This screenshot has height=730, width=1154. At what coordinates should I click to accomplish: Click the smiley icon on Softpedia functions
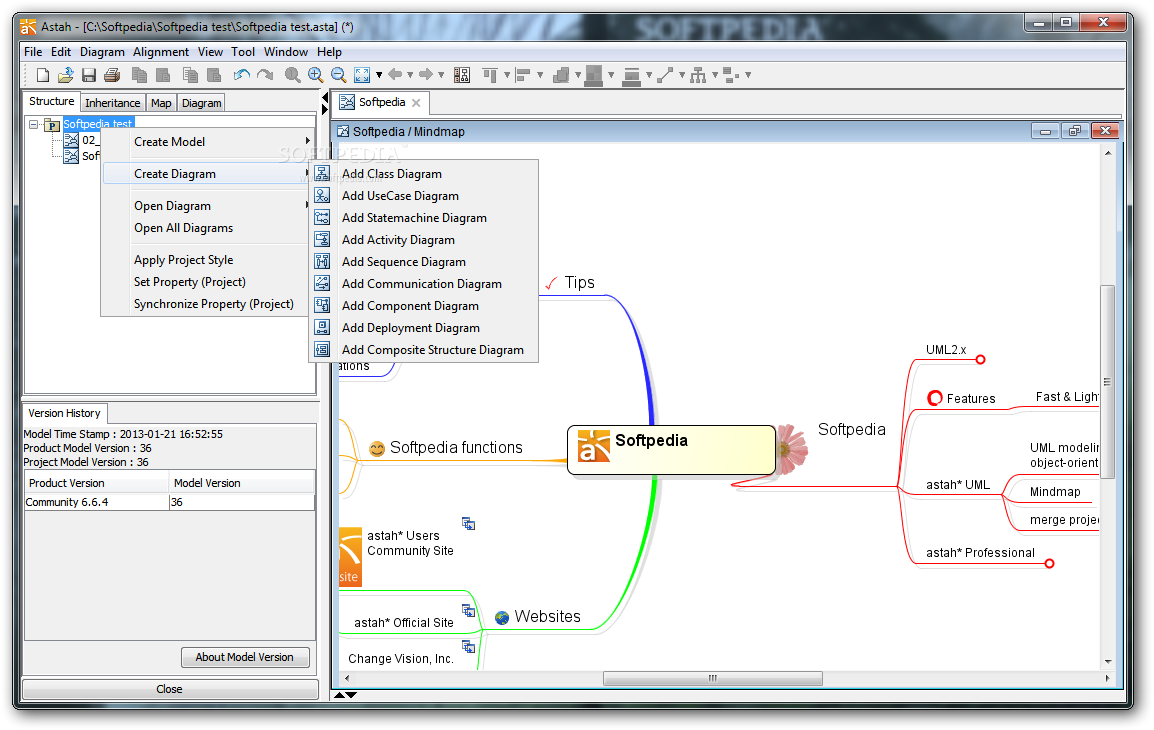[377, 449]
